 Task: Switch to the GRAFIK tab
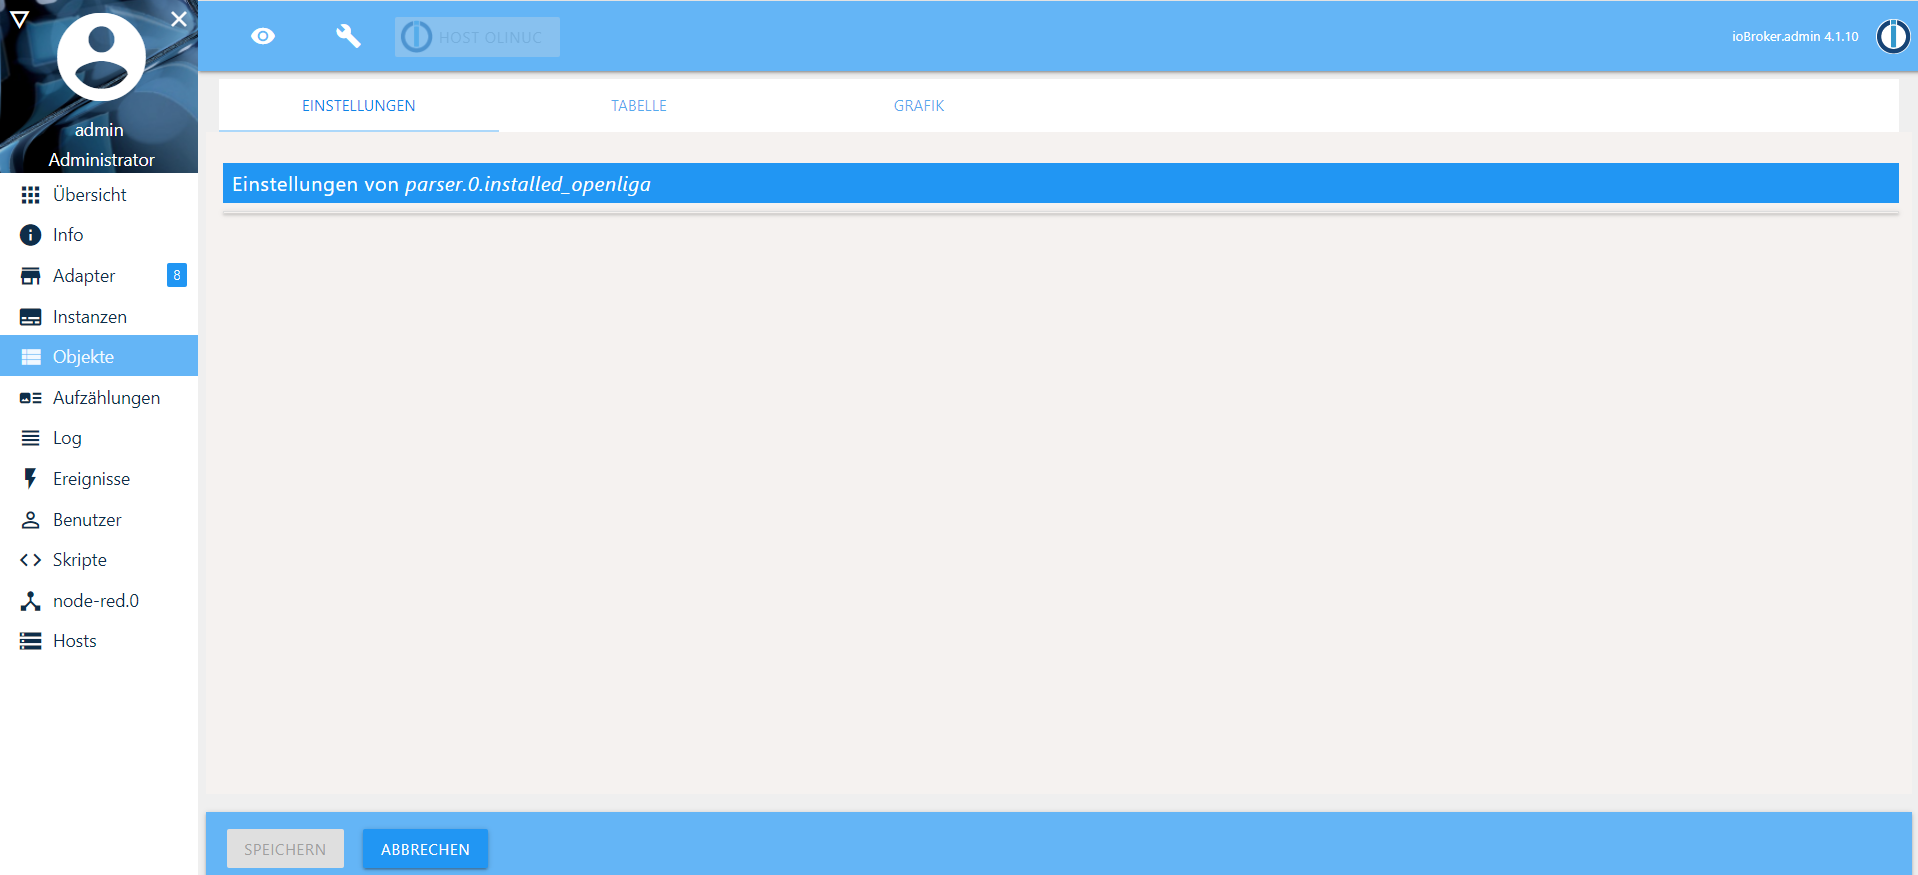919,106
